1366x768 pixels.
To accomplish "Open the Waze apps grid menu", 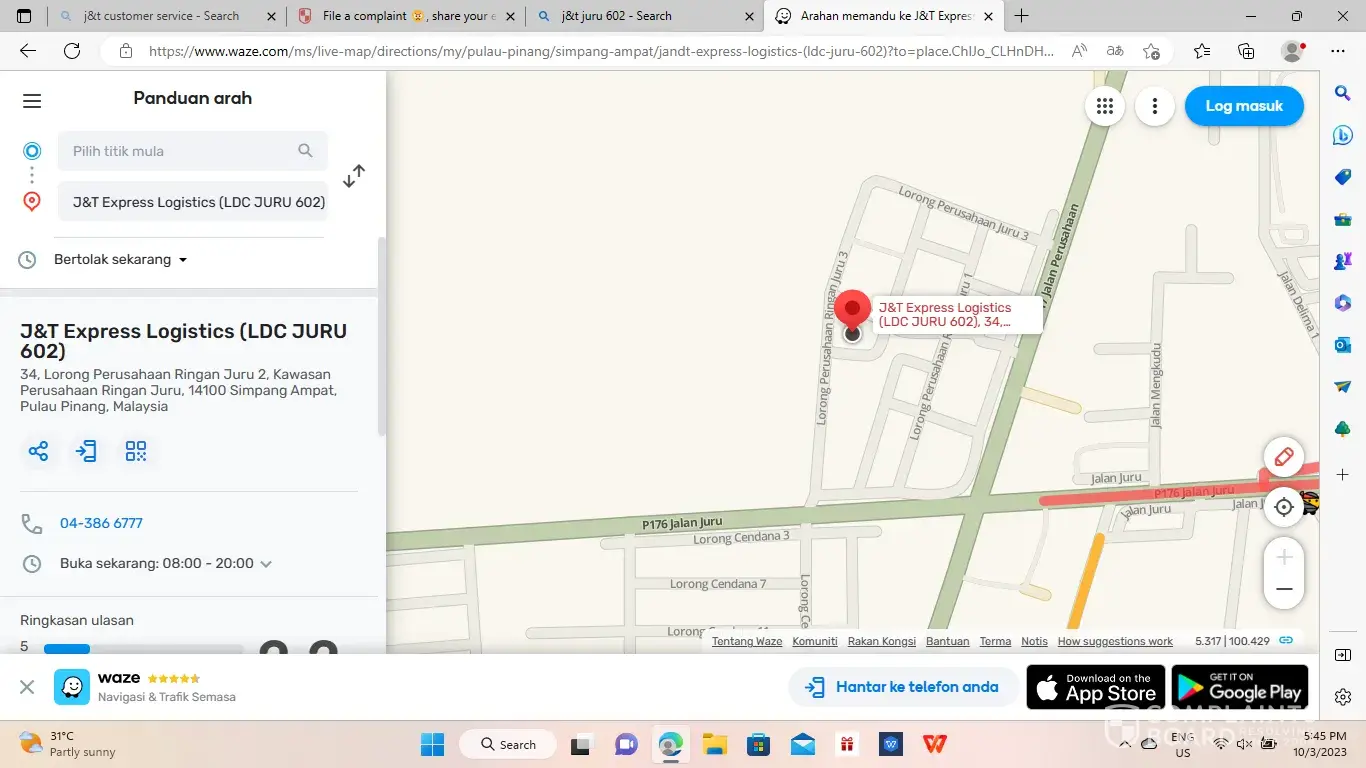I will (x=1105, y=106).
